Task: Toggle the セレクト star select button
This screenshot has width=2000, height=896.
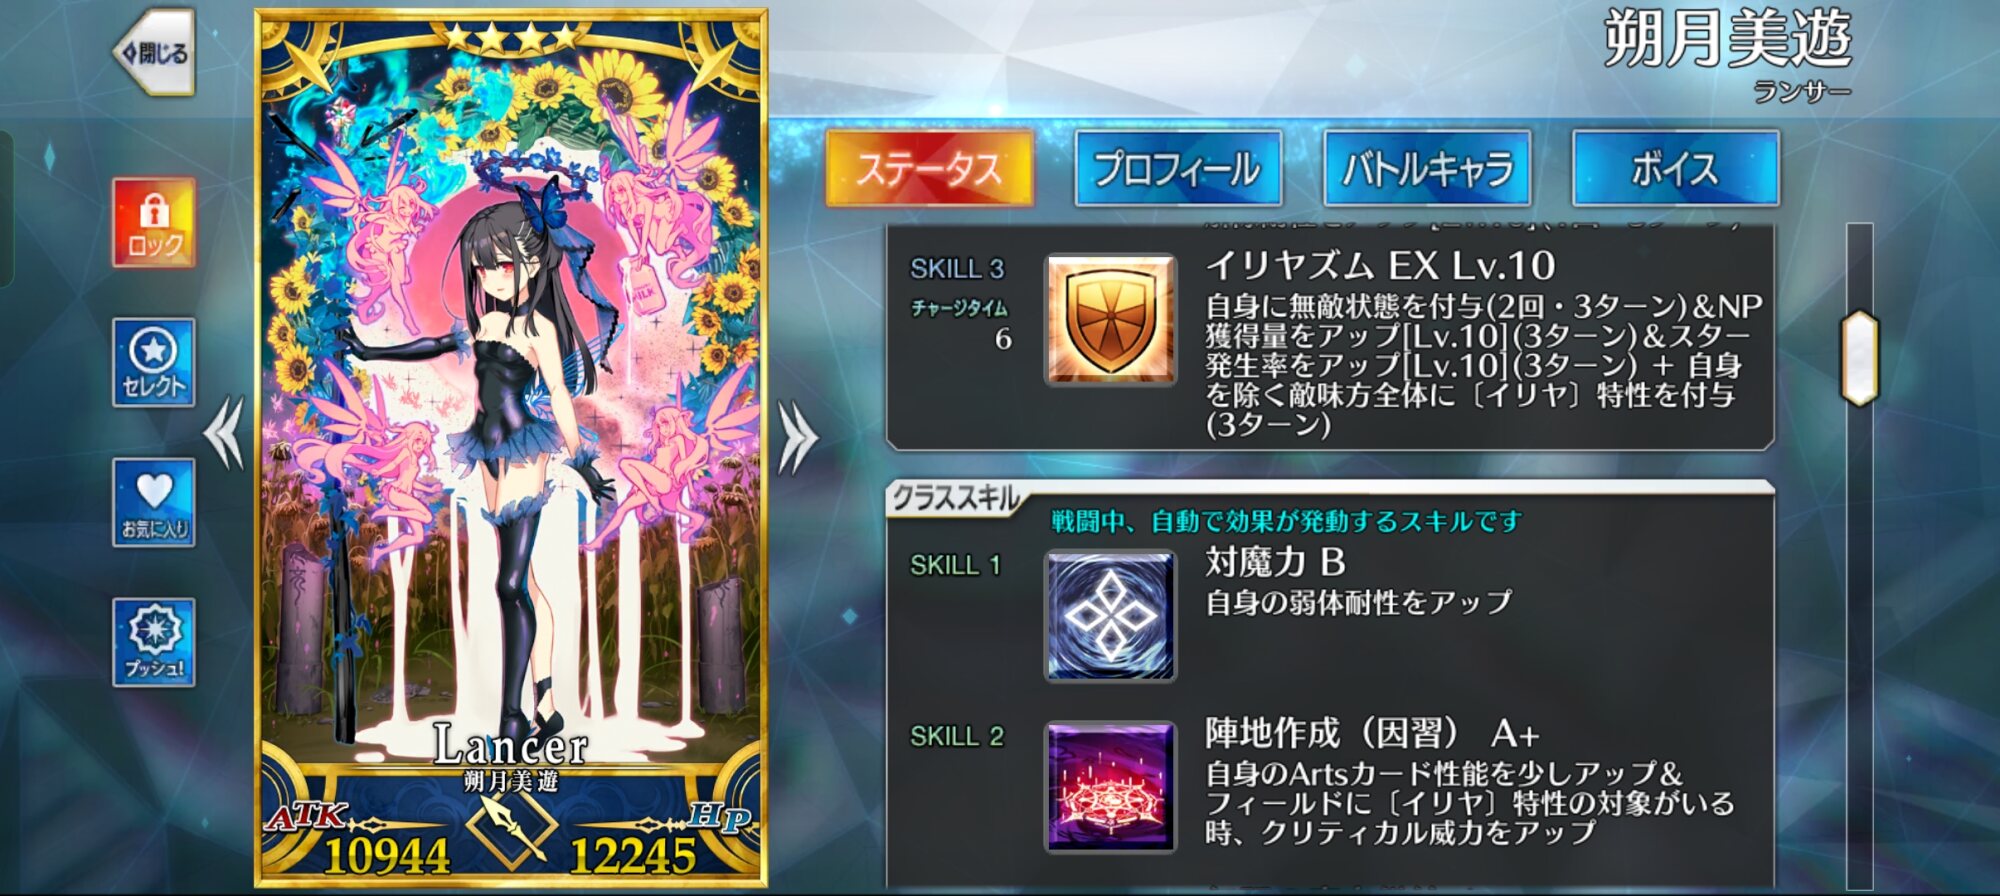Action: (x=154, y=362)
